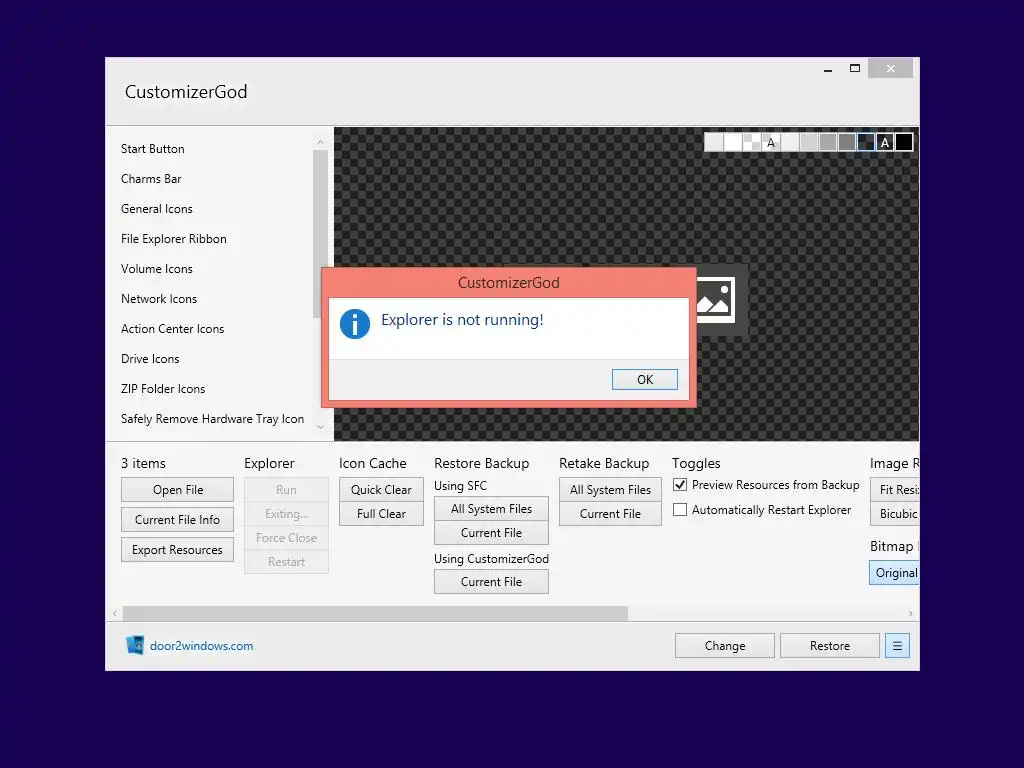Click All System Files under Retake Backup
1024x768 pixels.
click(x=610, y=490)
